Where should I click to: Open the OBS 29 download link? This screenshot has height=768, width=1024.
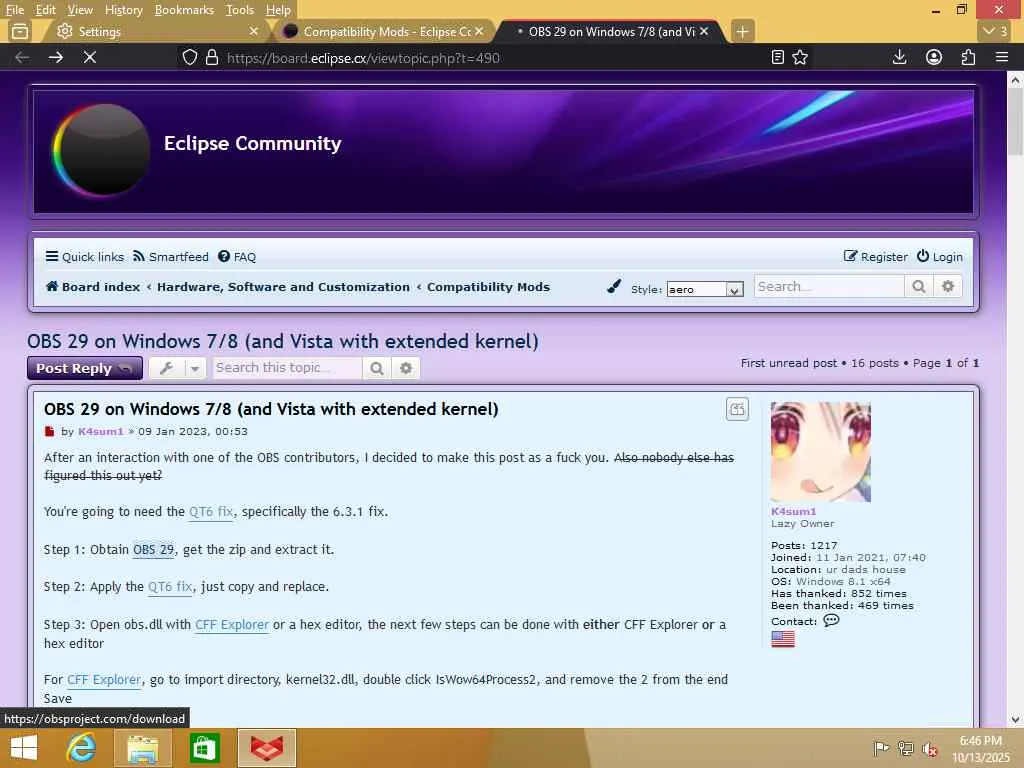coord(153,550)
